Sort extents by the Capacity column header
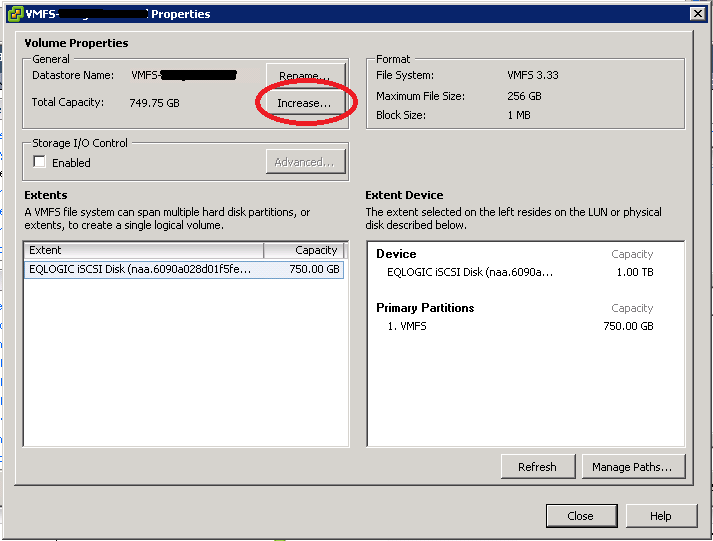 coord(304,250)
